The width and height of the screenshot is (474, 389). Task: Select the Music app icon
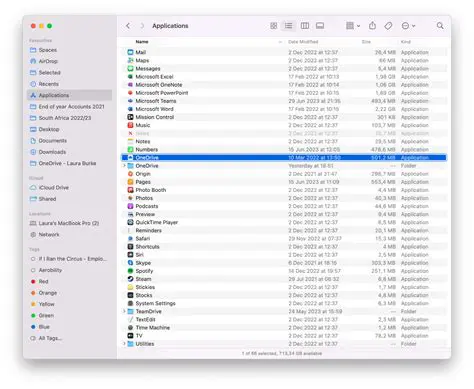[x=130, y=125]
